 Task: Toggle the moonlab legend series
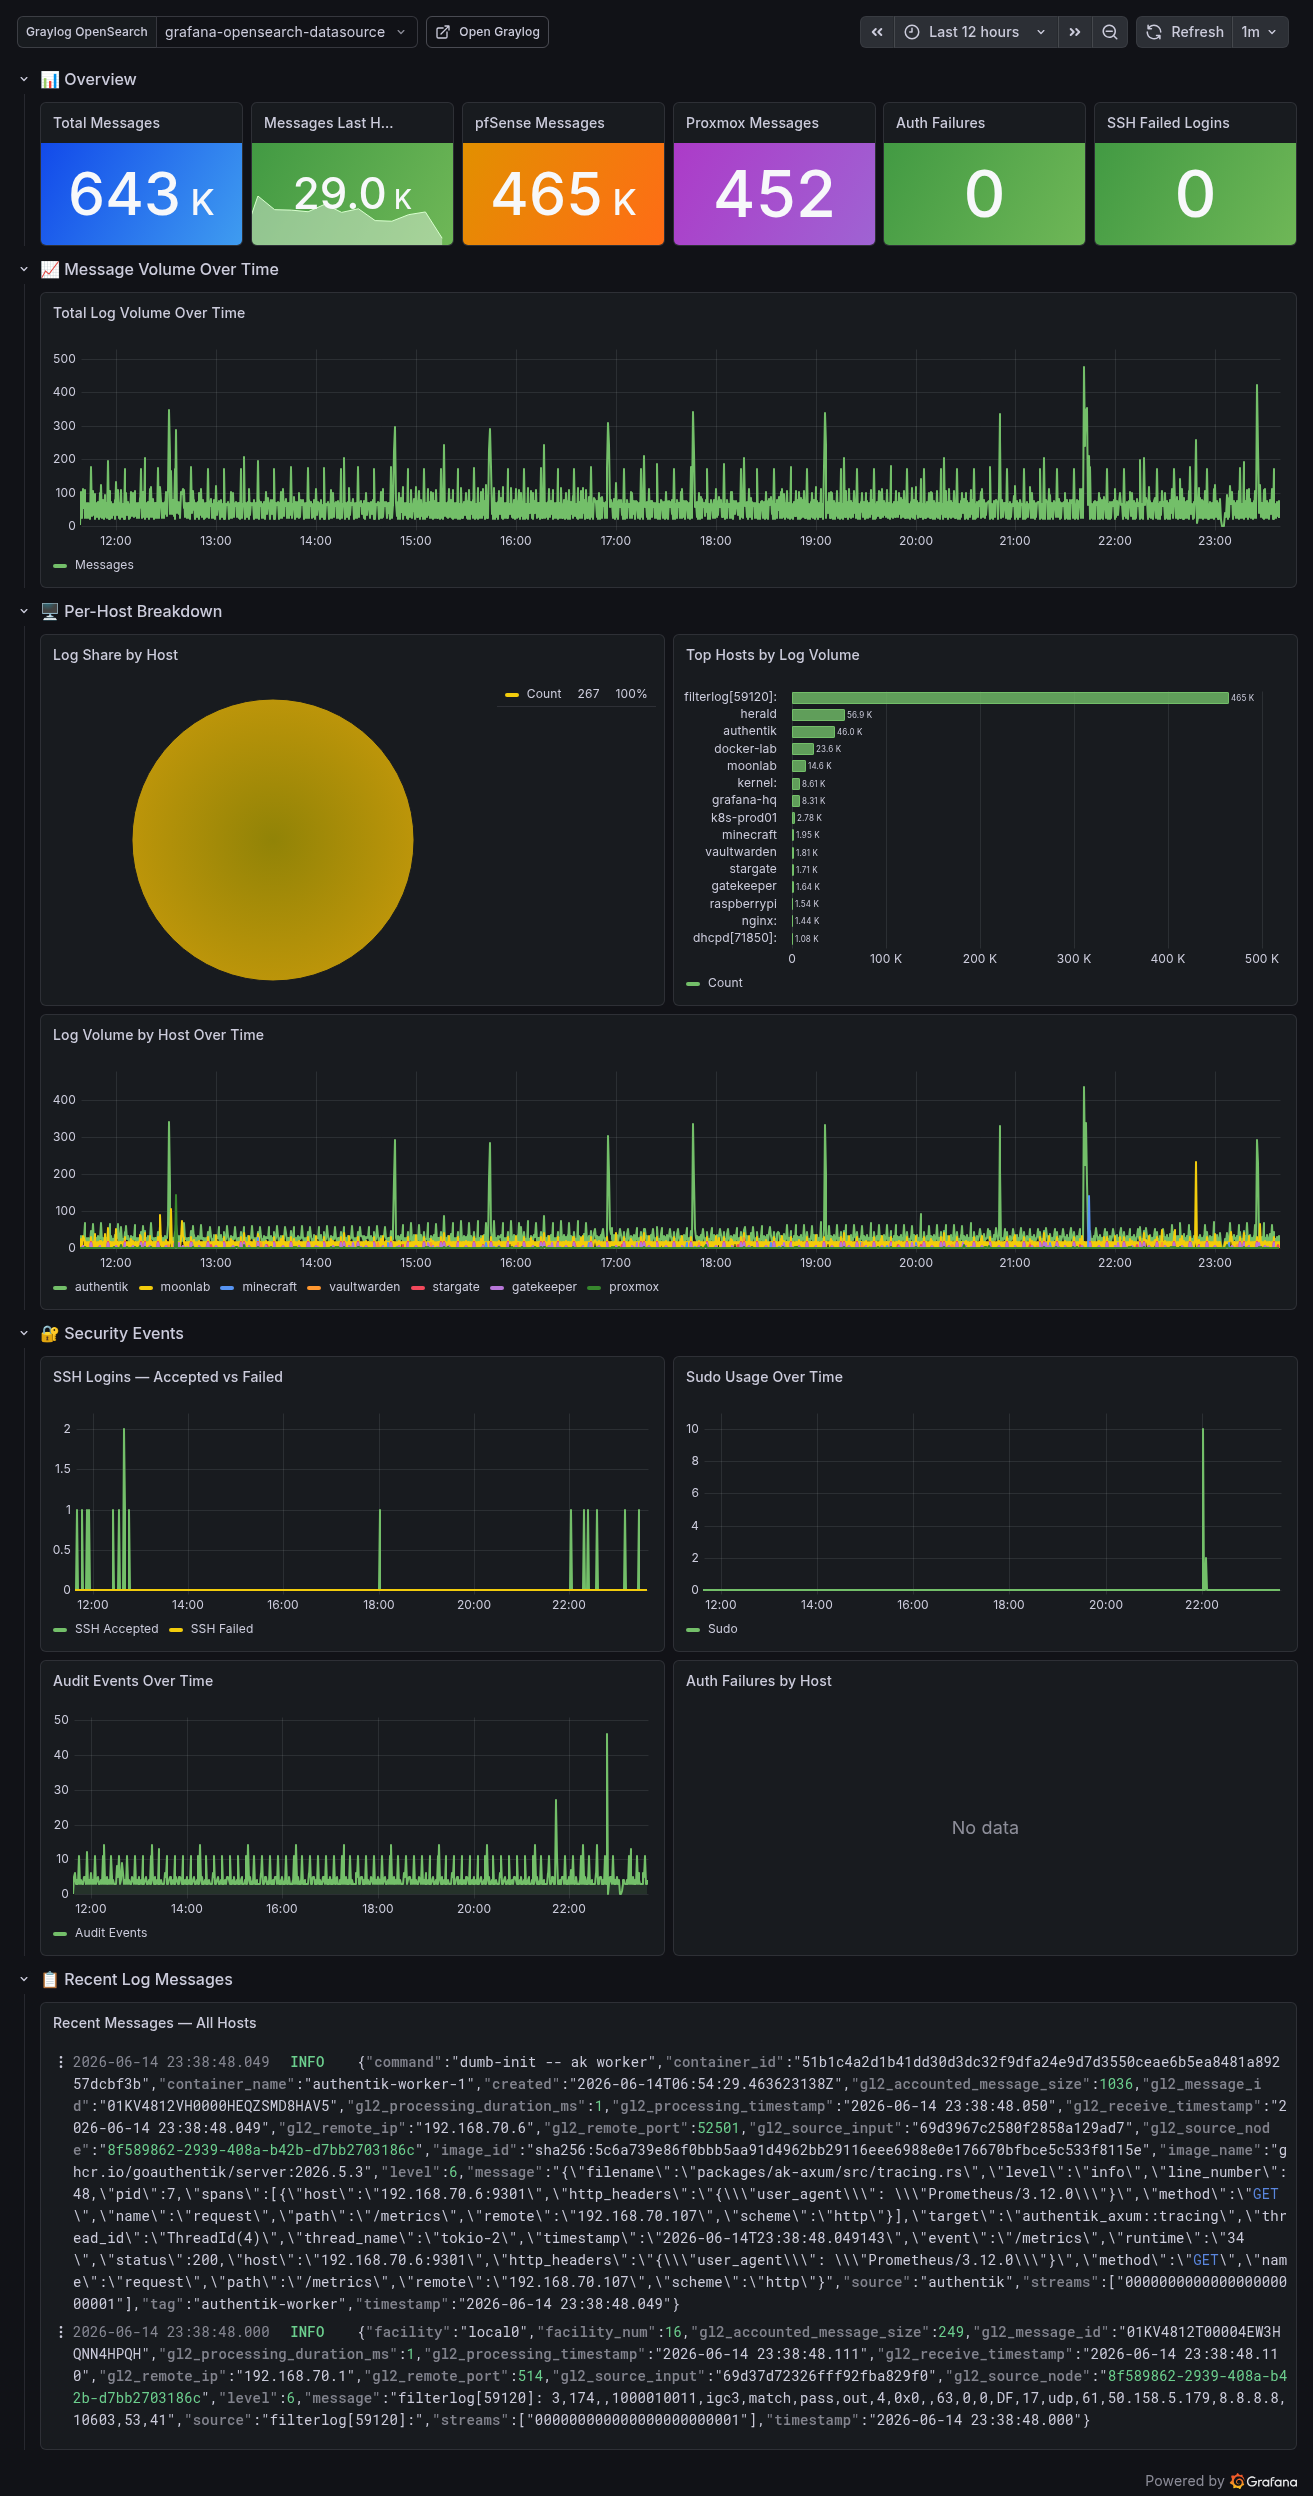(x=185, y=1287)
